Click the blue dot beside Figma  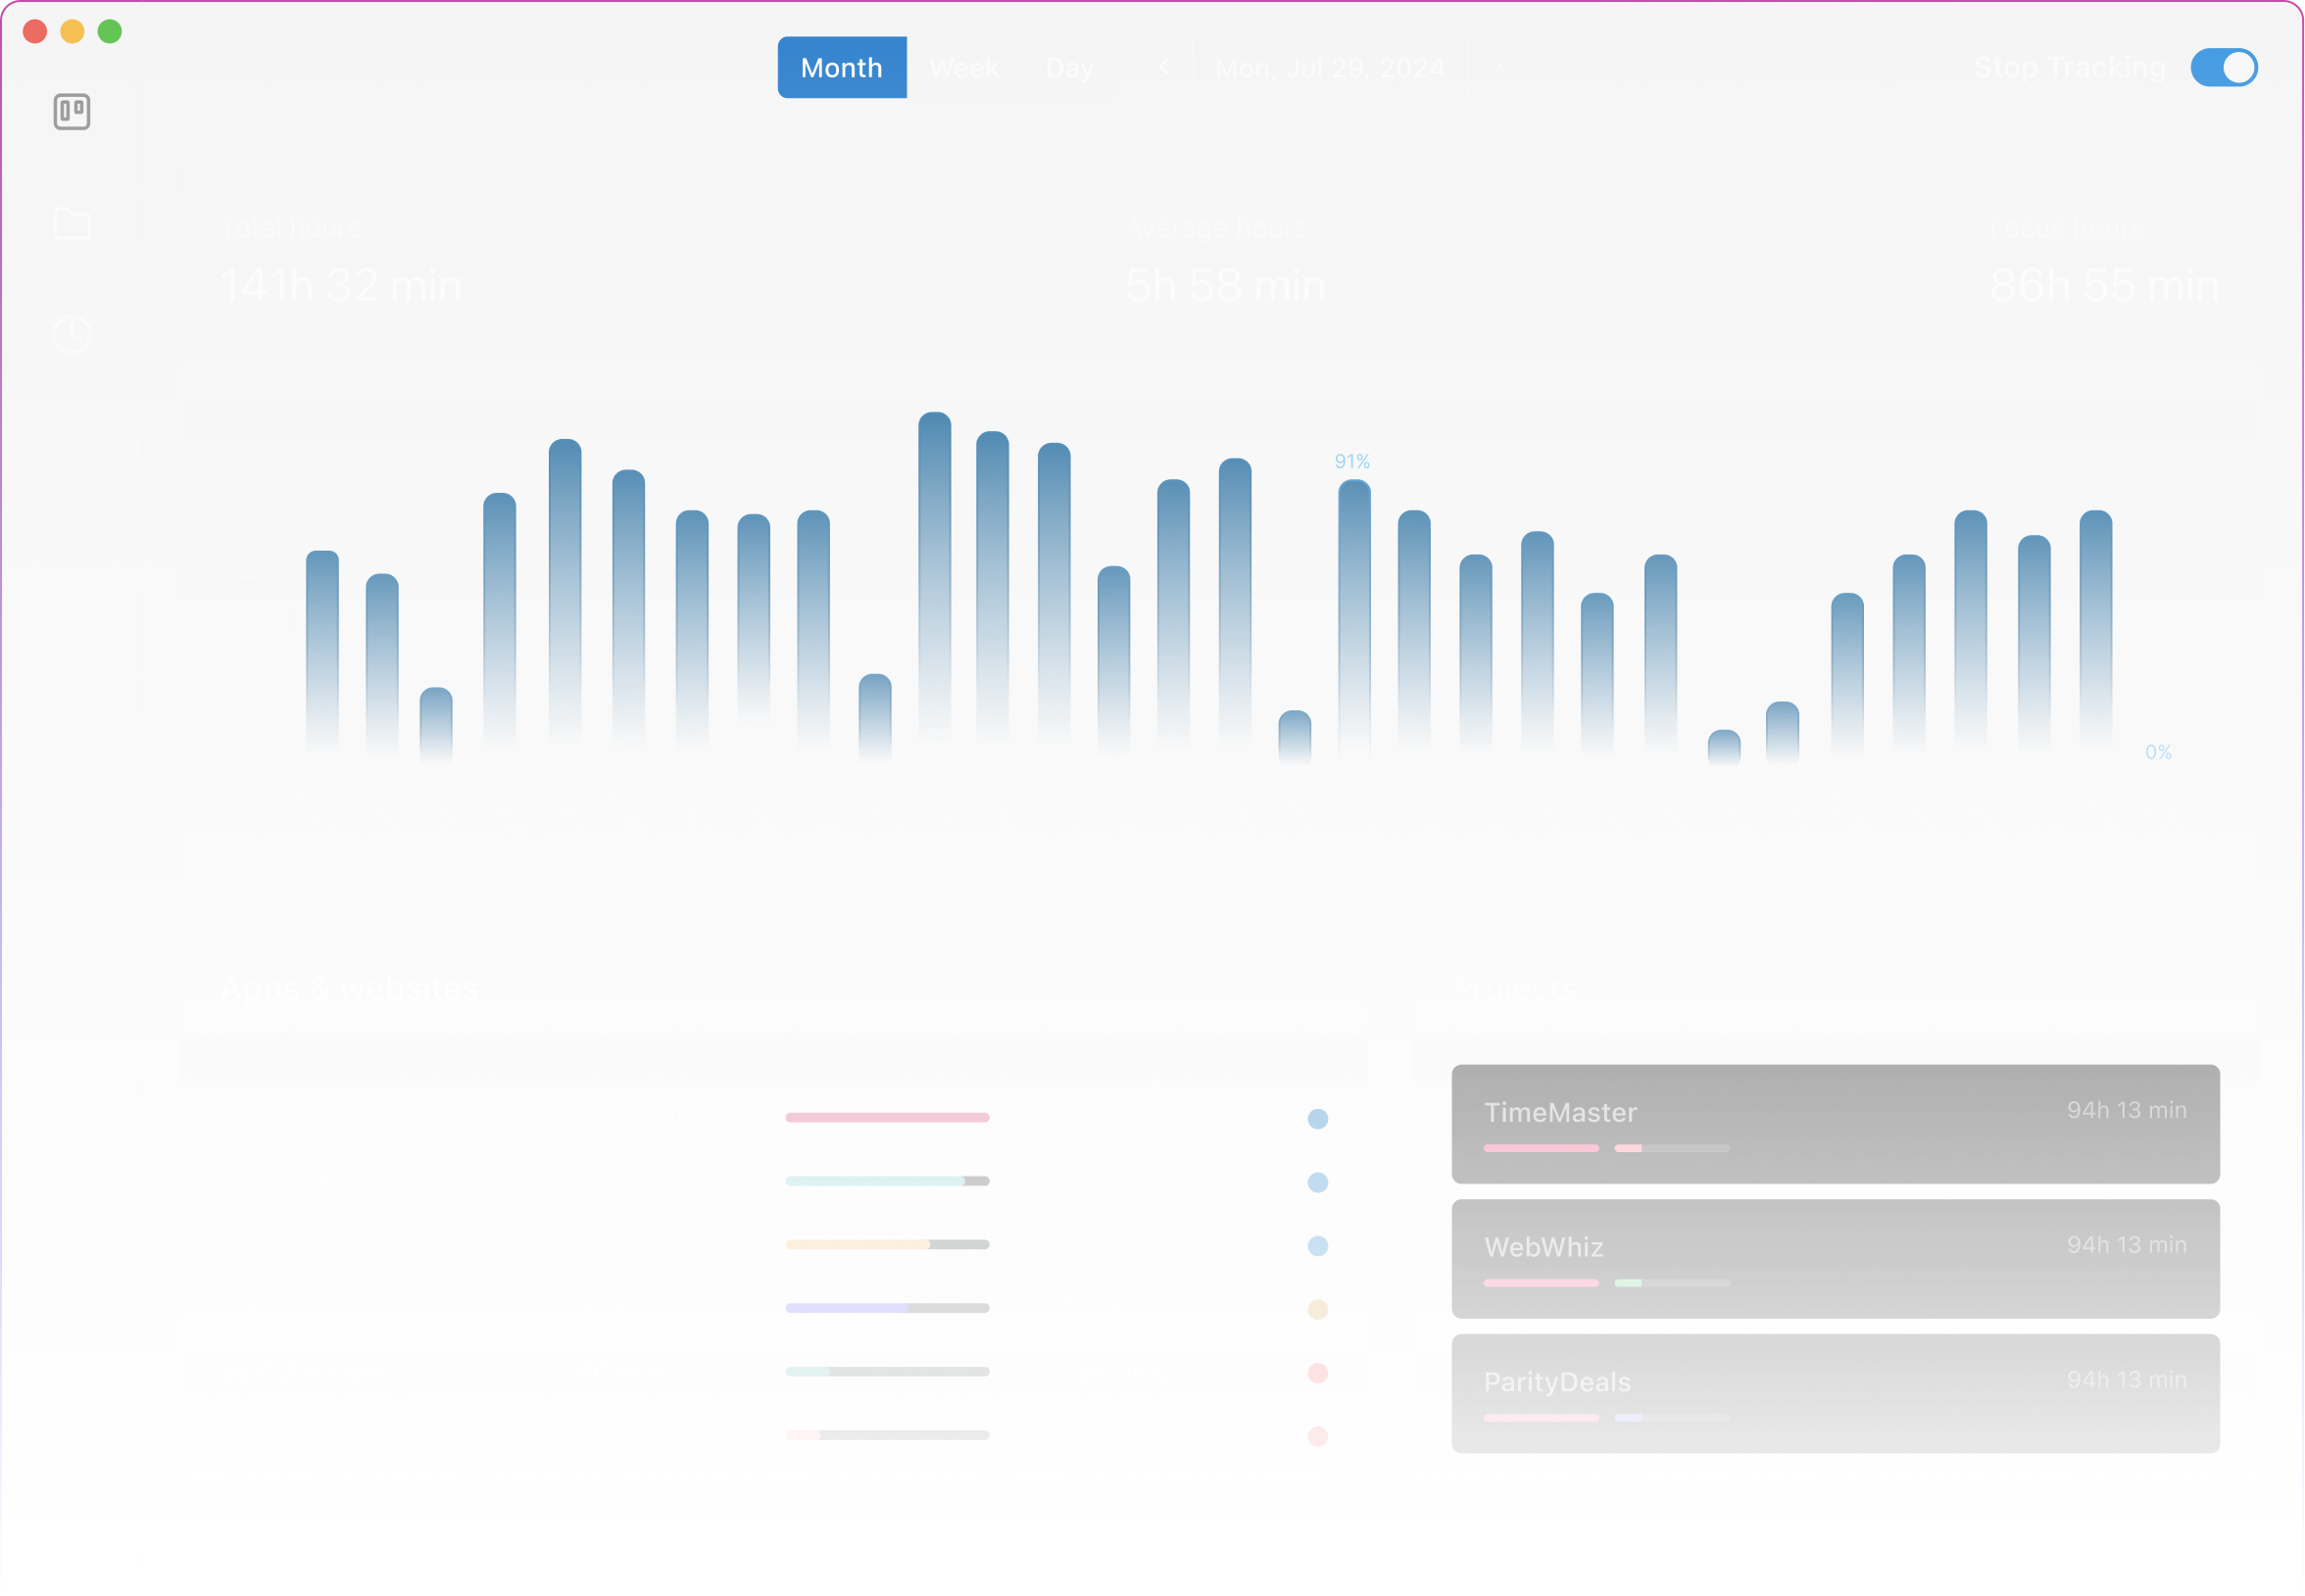coord(1318,1118)
